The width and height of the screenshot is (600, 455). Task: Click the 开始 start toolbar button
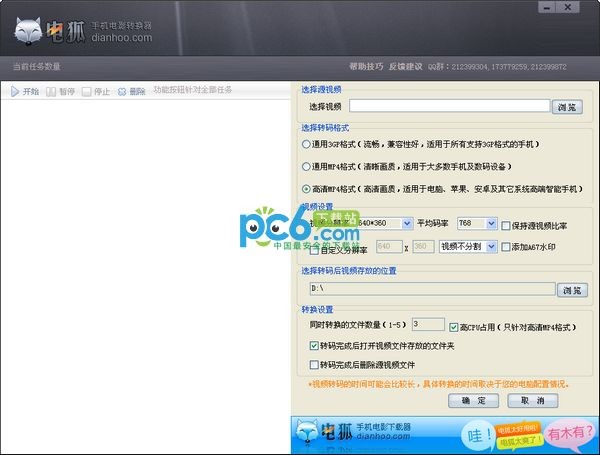(25, 91)
